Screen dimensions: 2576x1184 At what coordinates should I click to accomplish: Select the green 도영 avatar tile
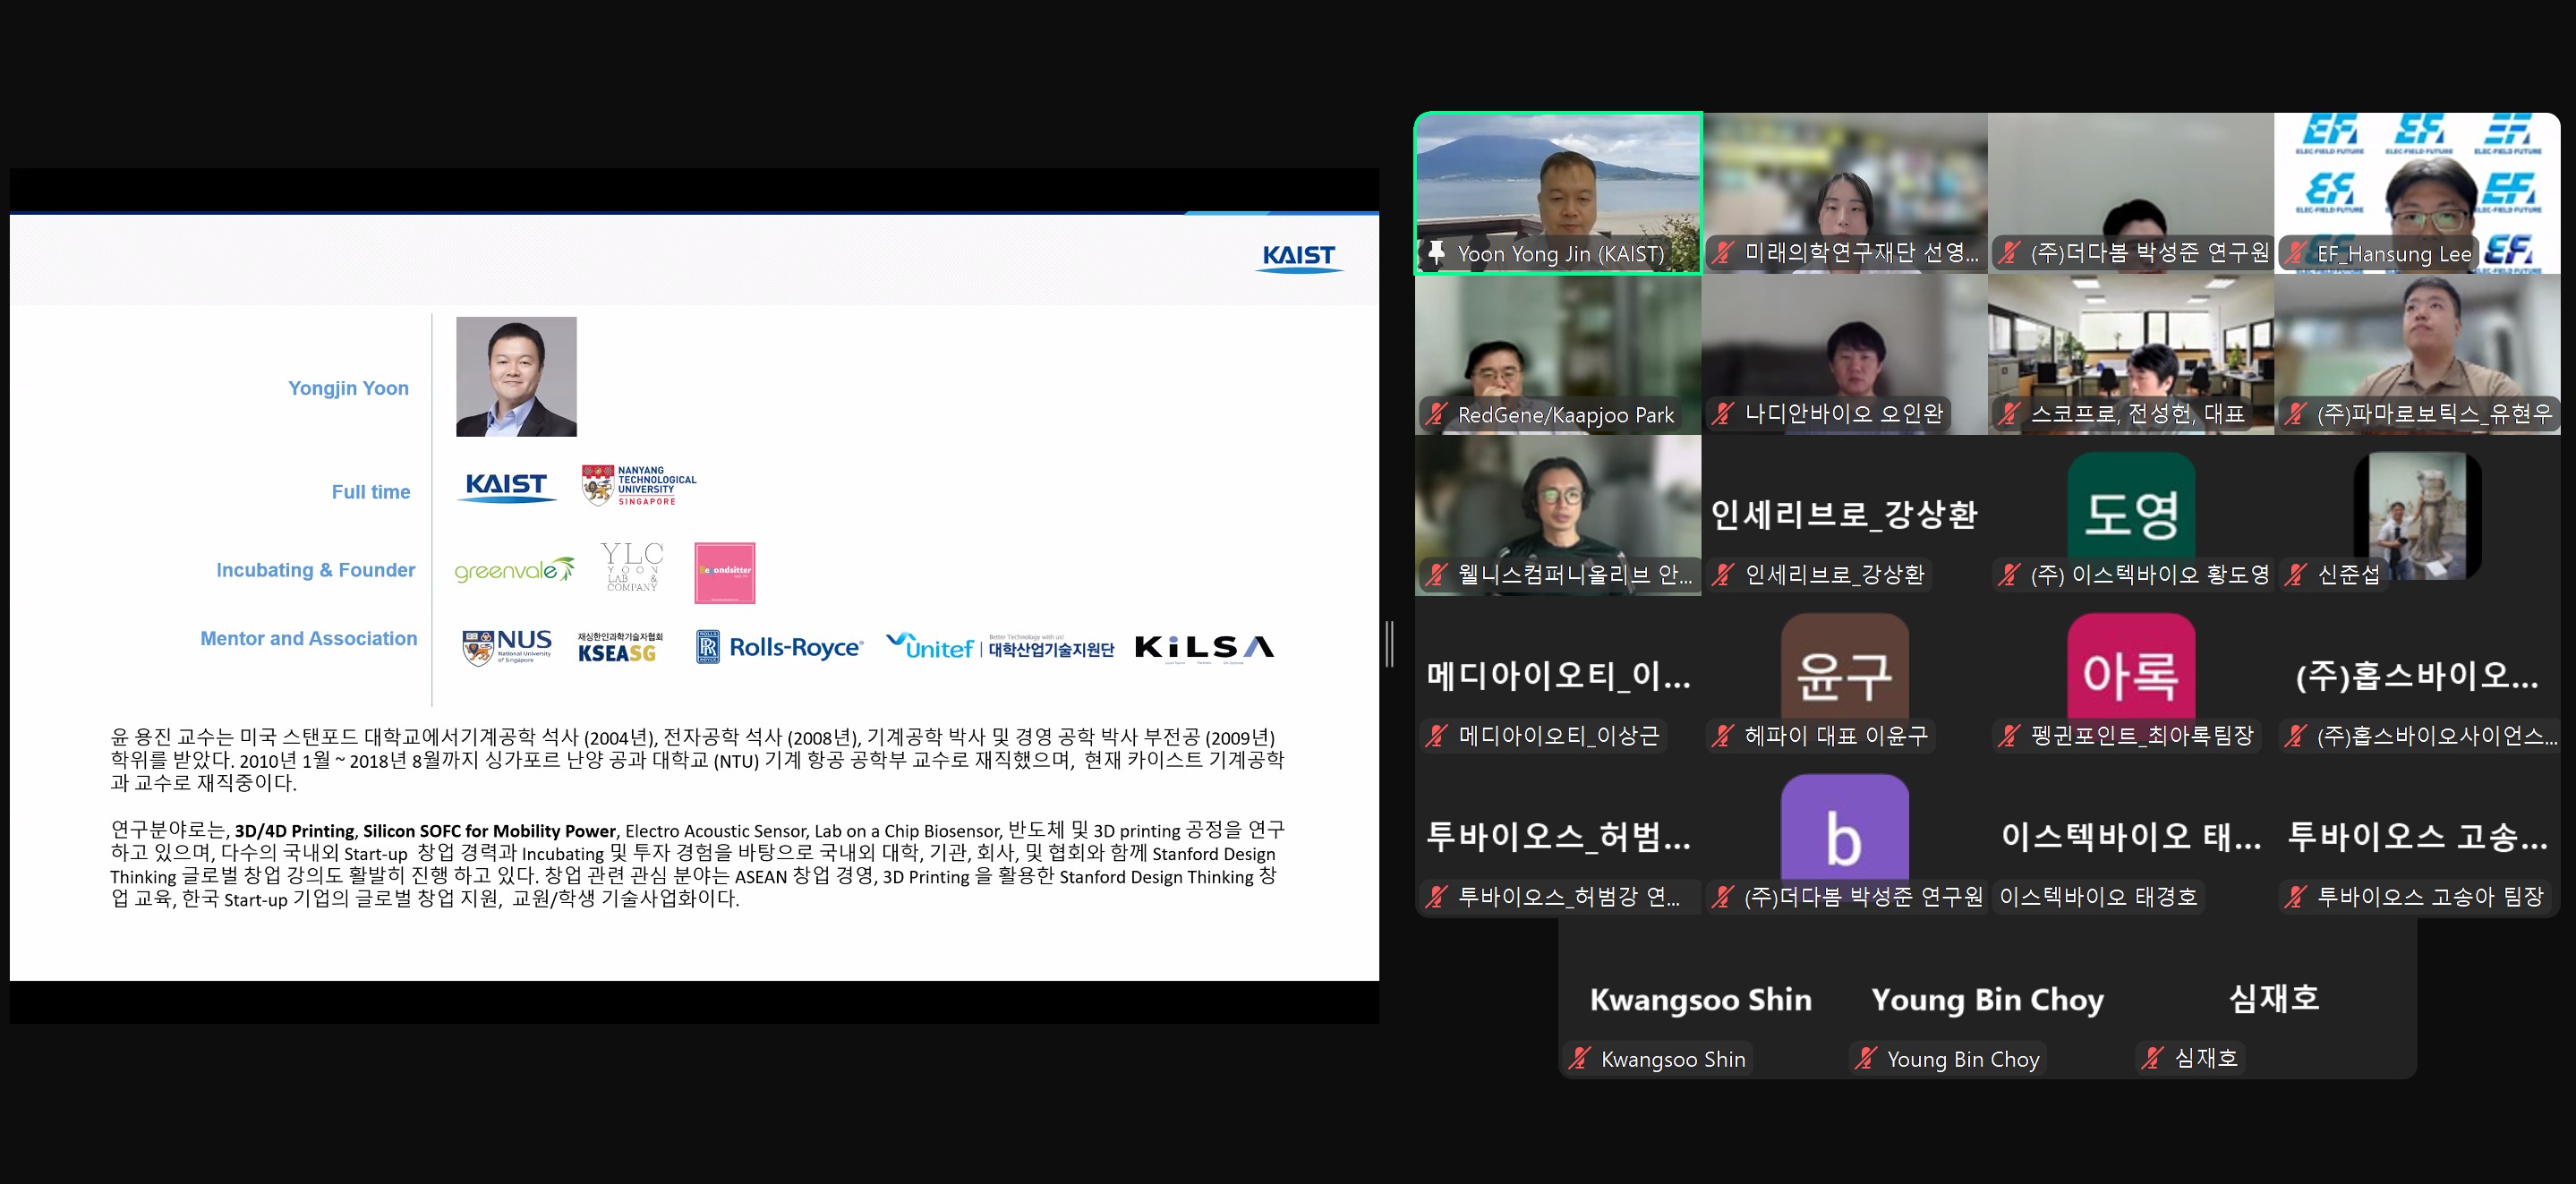coord(2130,510)
